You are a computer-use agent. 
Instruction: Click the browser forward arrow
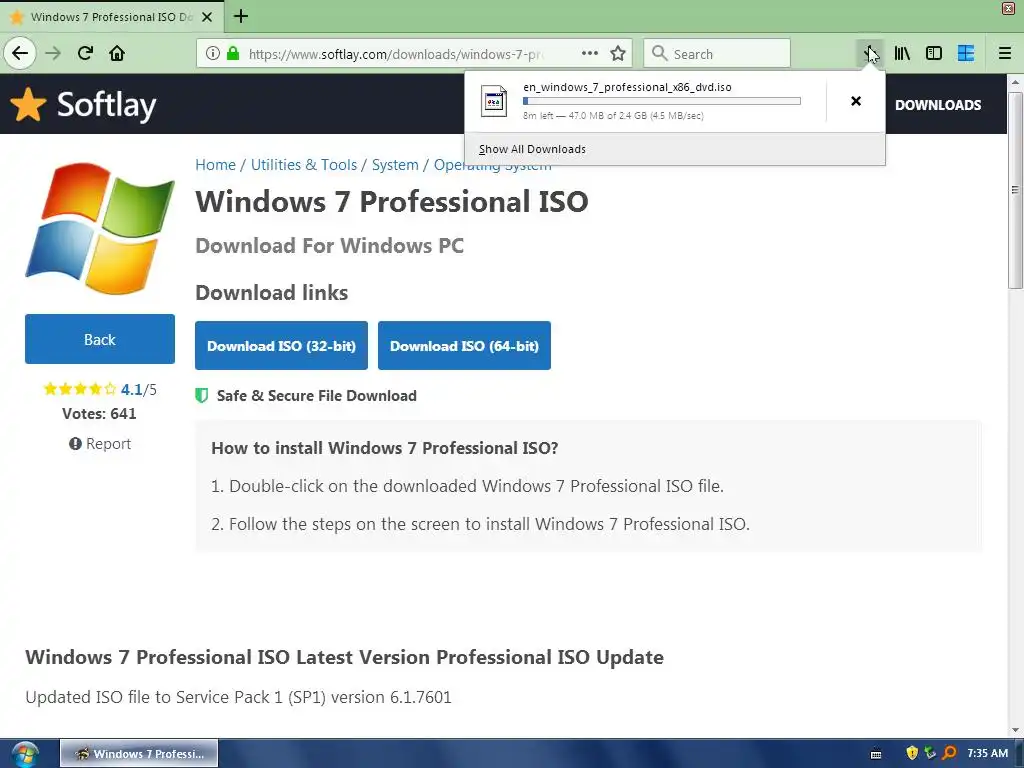pos(53,53)
